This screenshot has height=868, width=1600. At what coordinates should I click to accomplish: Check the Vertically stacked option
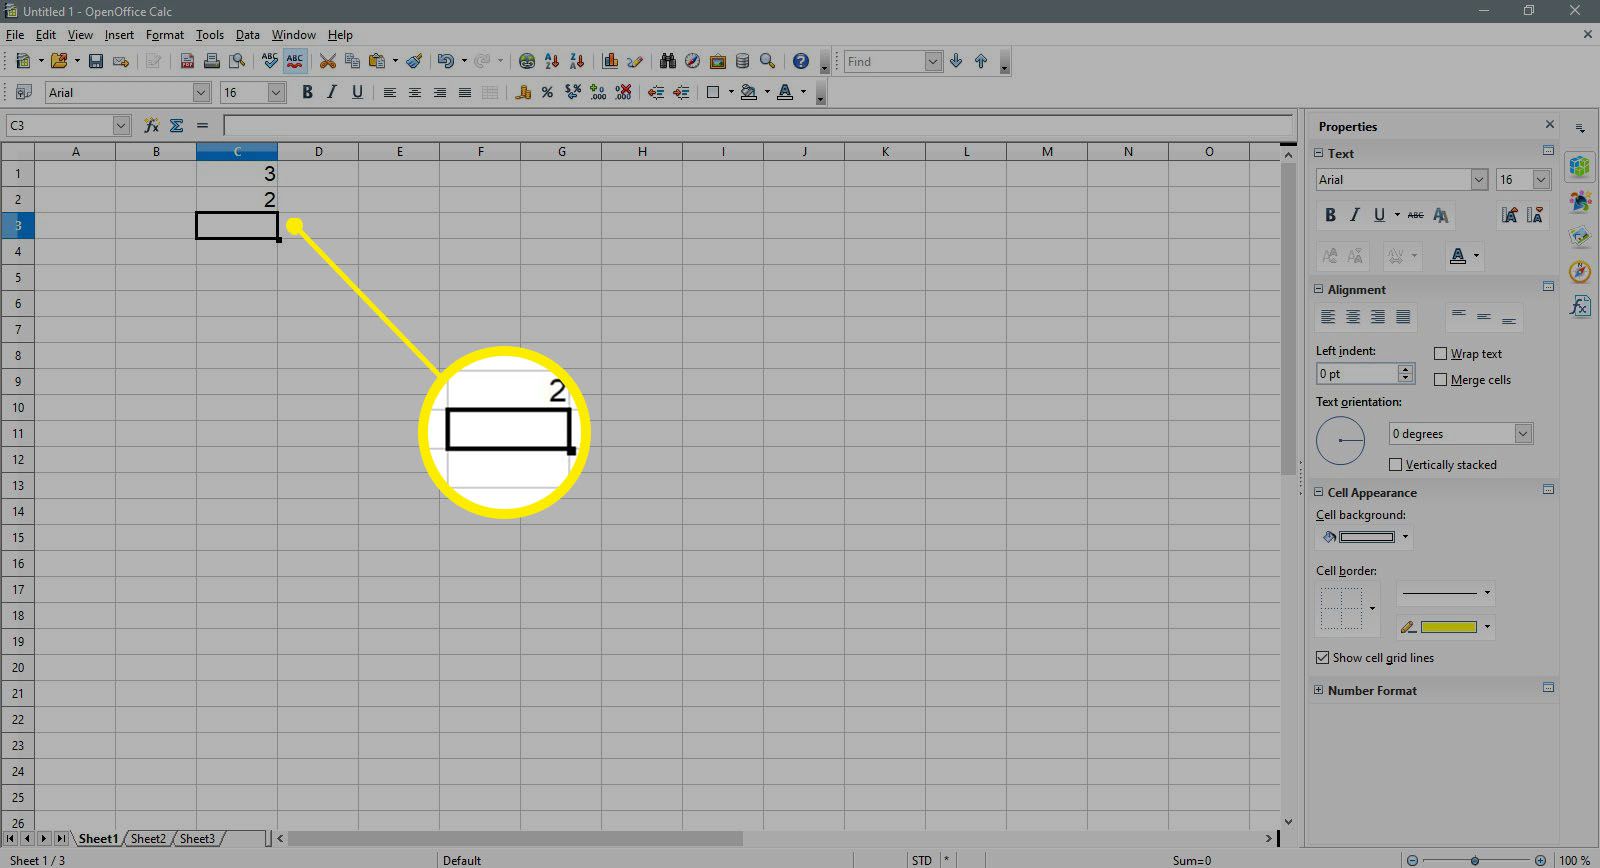[1395, 465]
